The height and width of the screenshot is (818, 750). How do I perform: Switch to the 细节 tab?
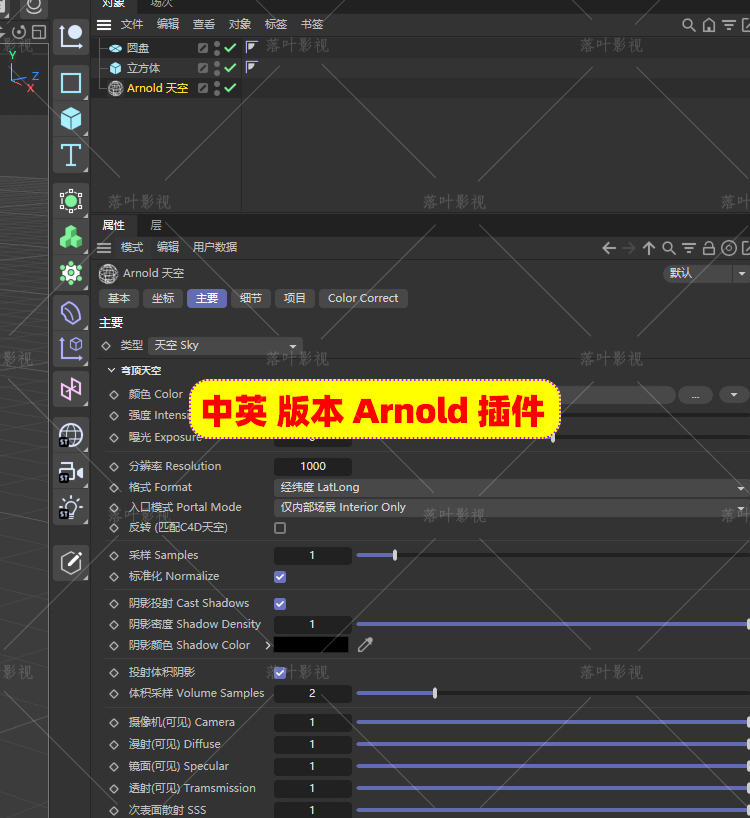[x=251, y=298]
